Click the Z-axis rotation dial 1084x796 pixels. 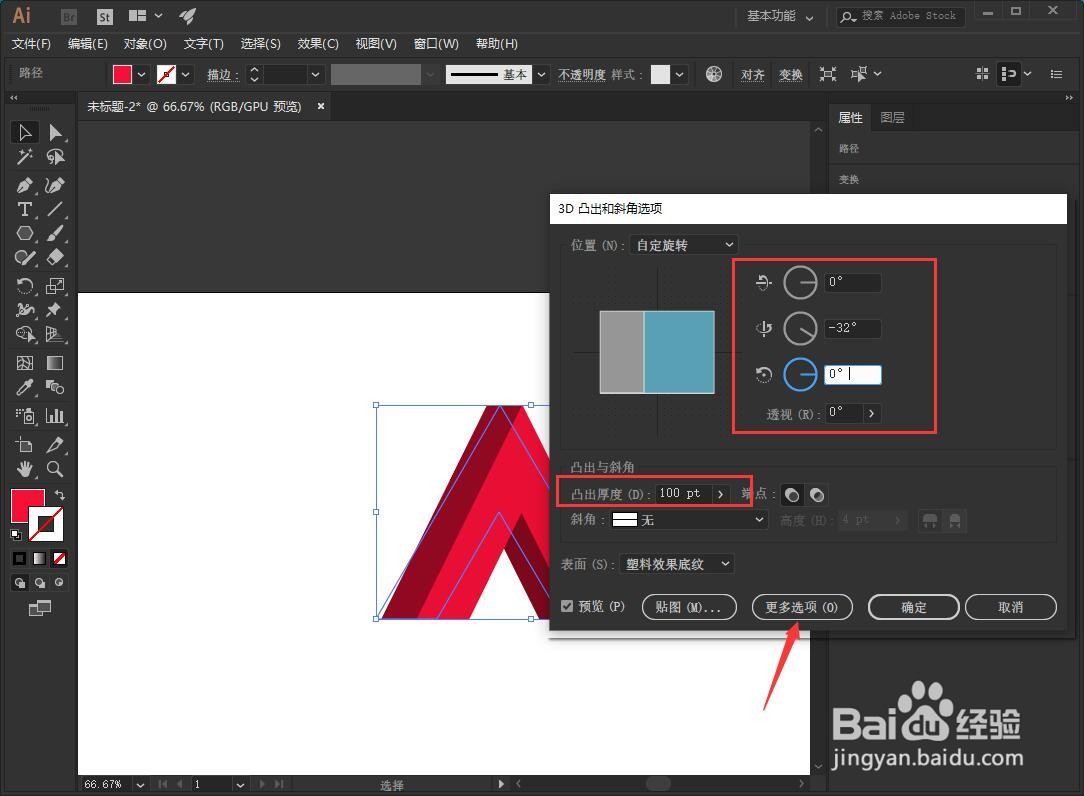coord(800,374)
